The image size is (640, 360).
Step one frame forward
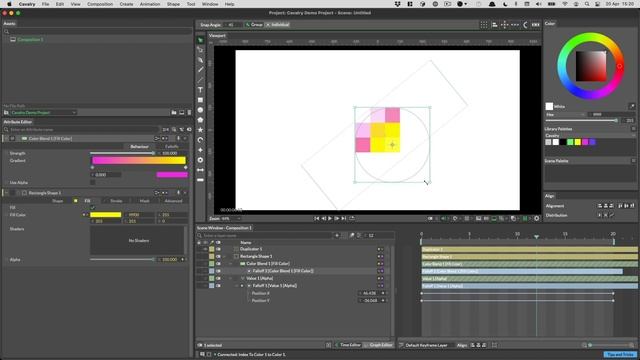337,218
